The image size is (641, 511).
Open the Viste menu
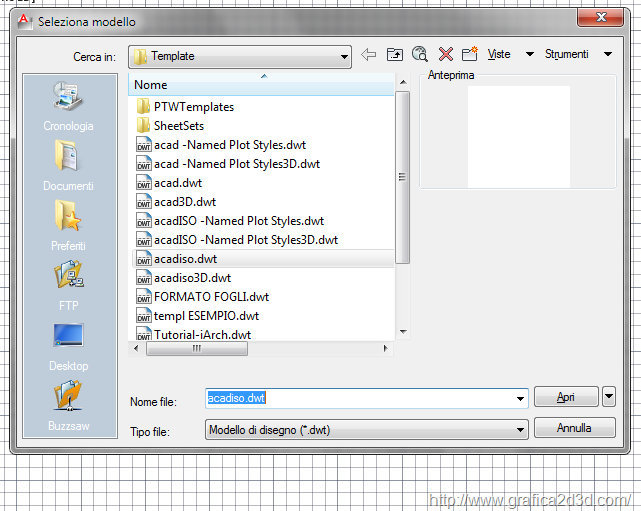coord(498,55)
